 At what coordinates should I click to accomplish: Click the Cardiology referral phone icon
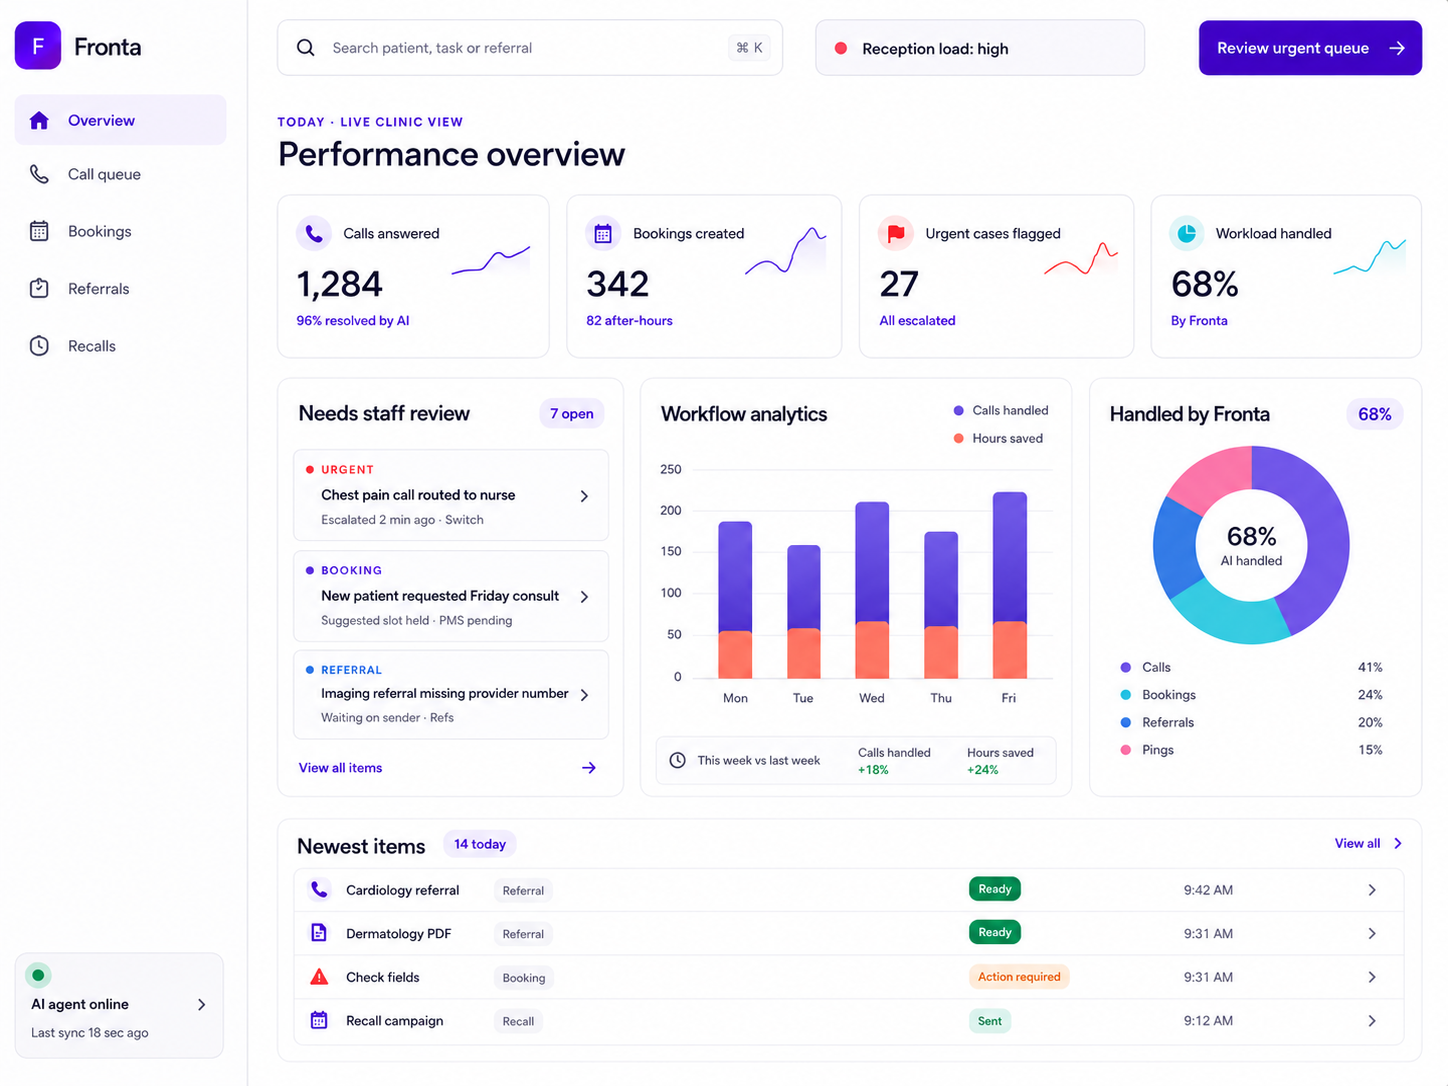tap(319, 889)
